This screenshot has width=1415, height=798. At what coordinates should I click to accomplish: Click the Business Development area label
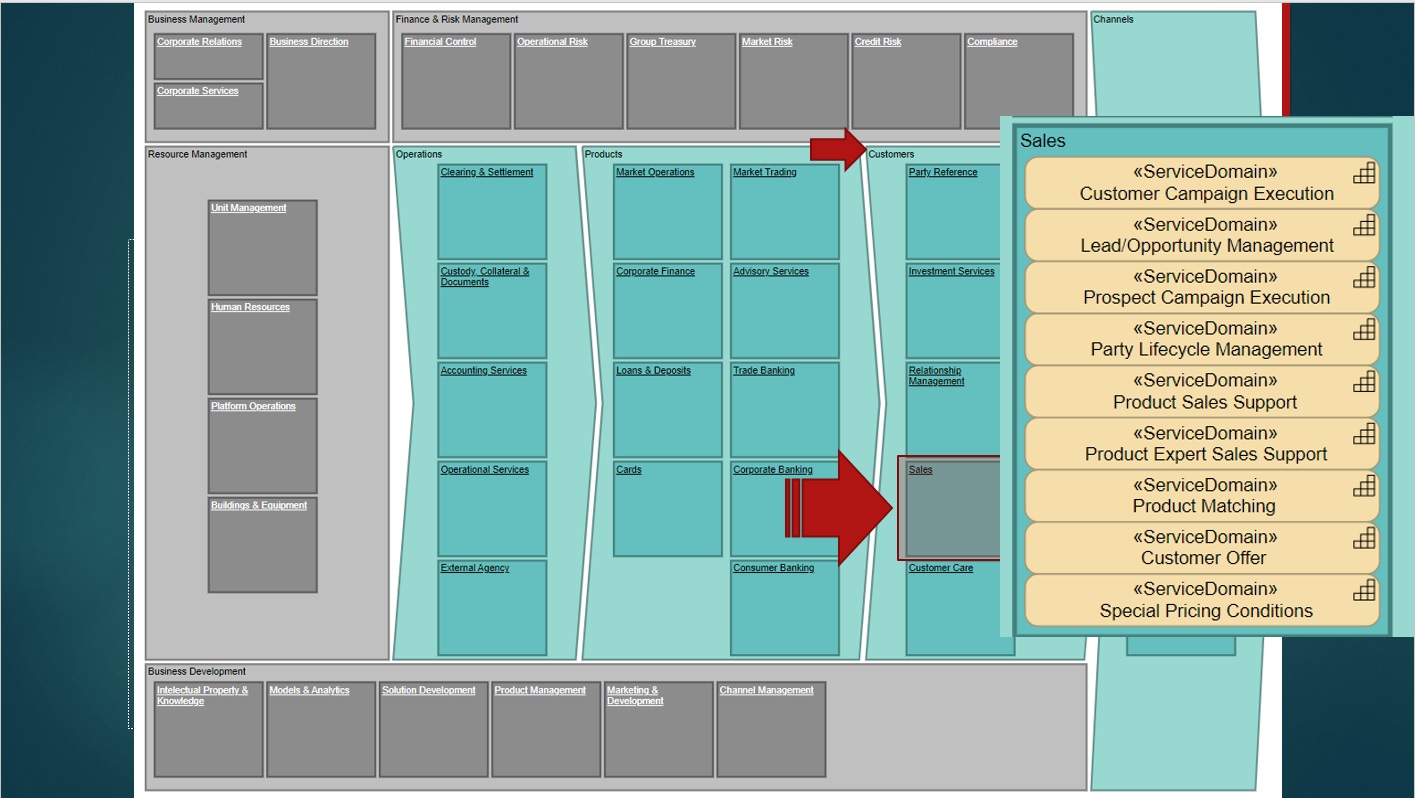tap(196, 671)
